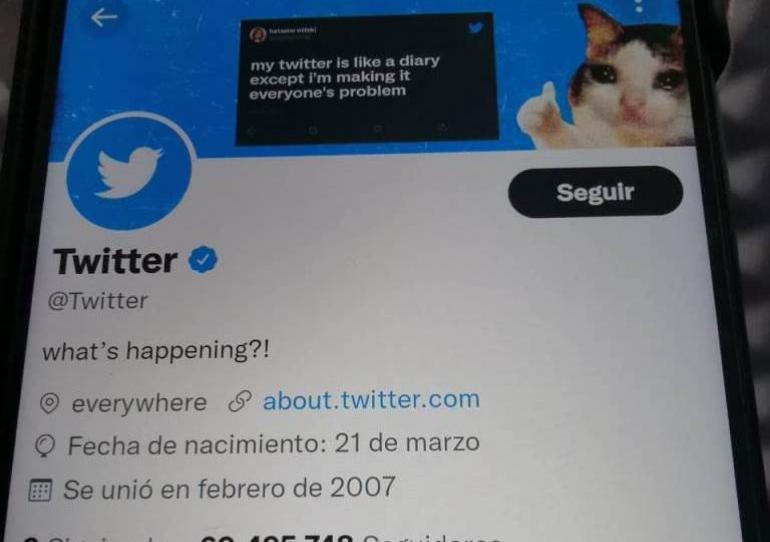Image resolution: width=770 pixels, height=542 pixels.
Task: Tap the calendar joined-date icon
Action: click(40, 490)
